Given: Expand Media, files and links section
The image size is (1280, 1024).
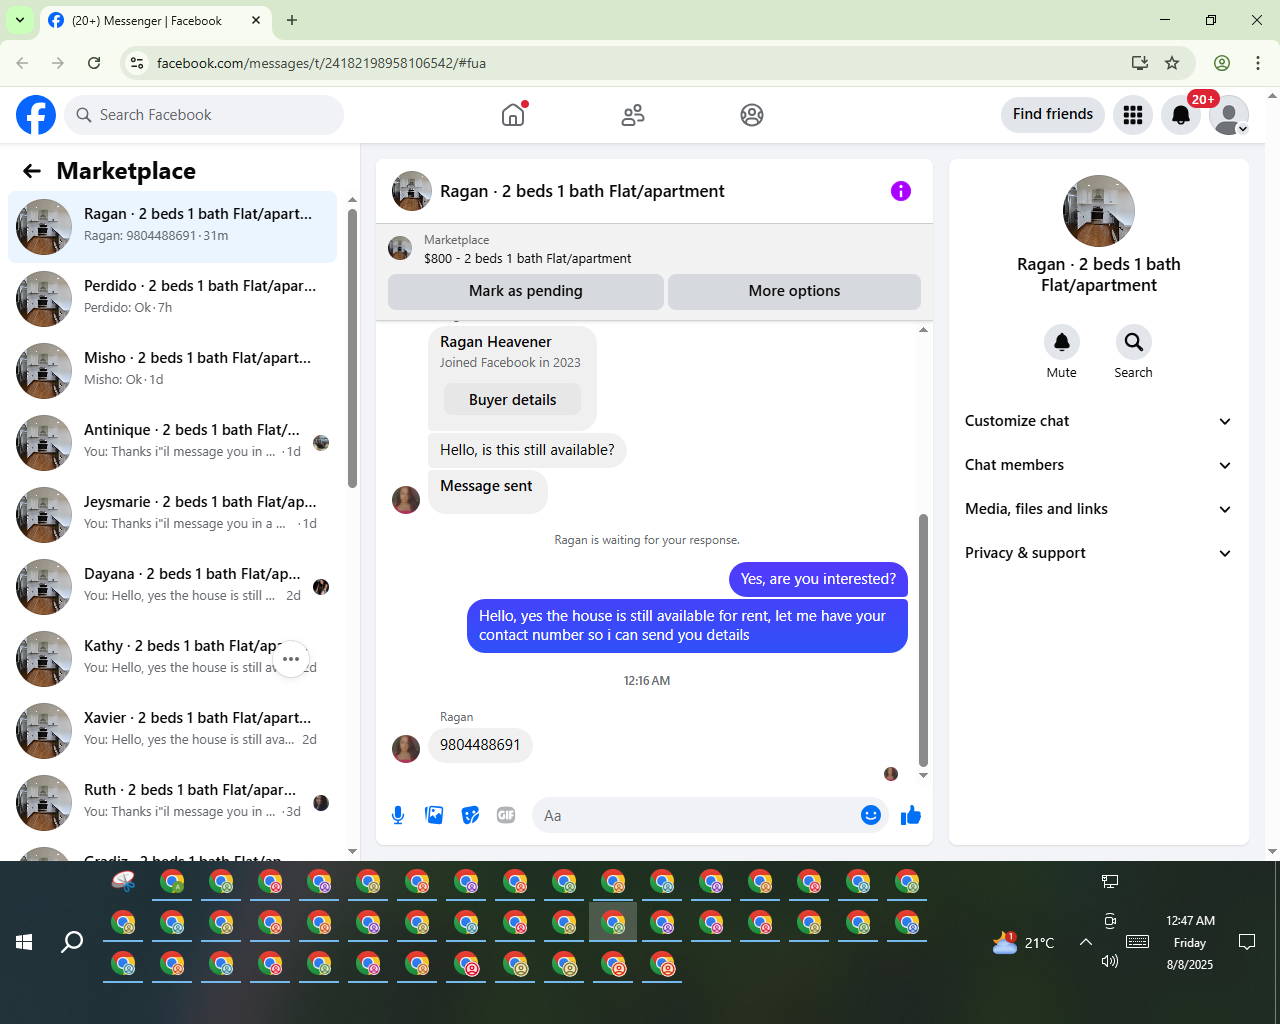Looking at the screenshot, I should click(1098, 509).
